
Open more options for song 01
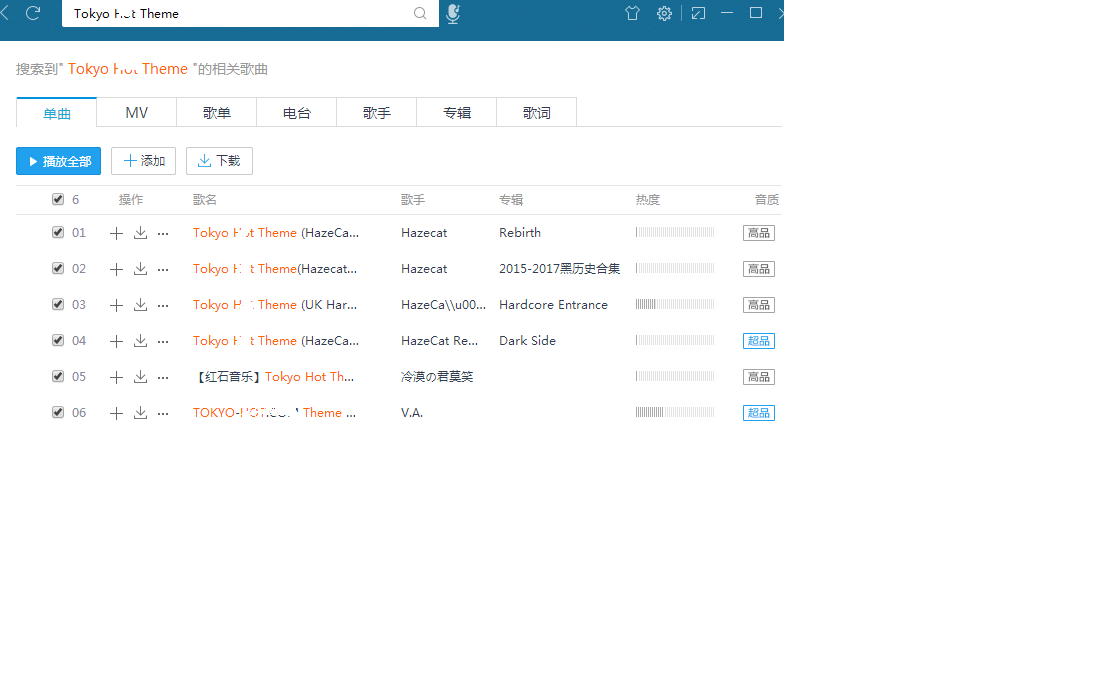163,233
